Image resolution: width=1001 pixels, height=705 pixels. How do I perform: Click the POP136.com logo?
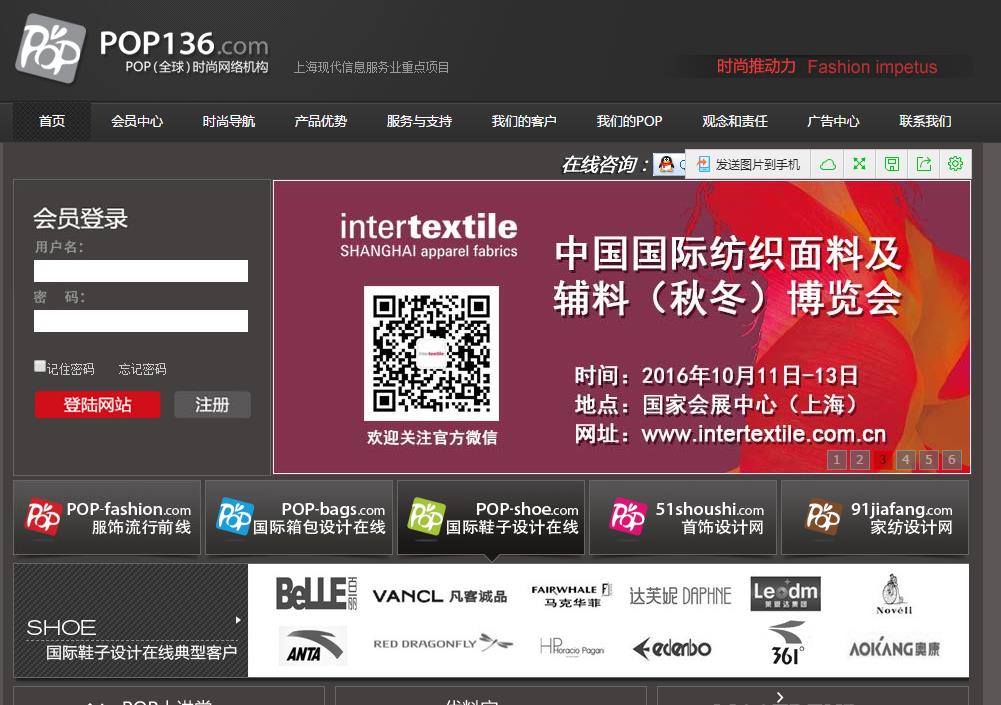[143, 49]
